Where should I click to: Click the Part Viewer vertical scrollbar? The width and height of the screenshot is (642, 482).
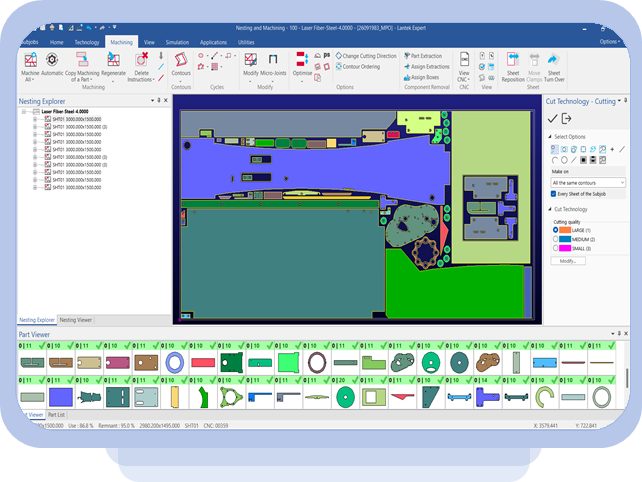click(x=626, y=378)
